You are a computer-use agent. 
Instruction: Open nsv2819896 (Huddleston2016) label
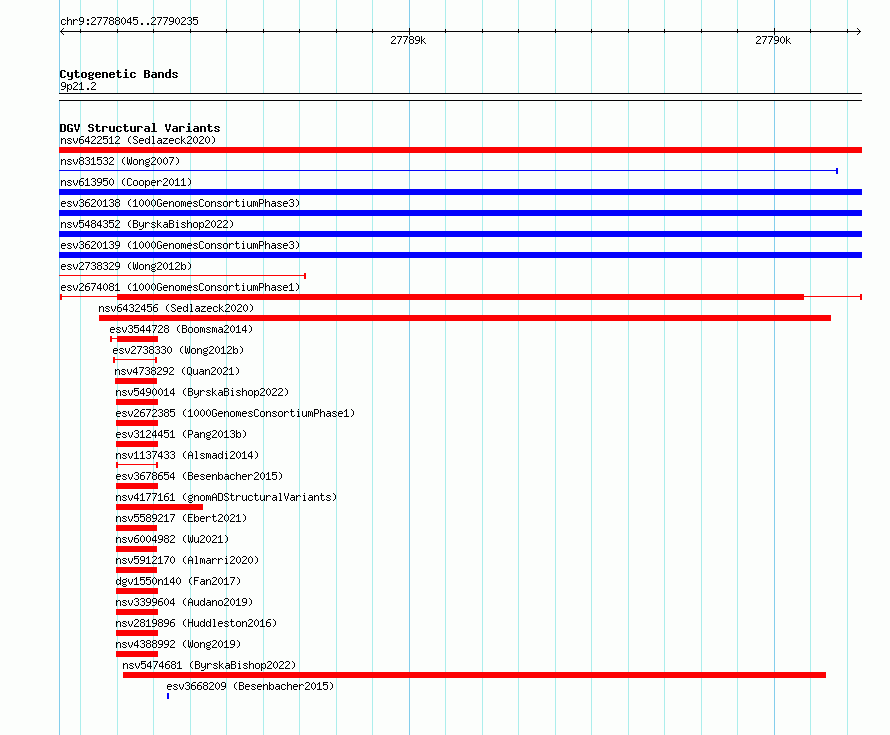pos(196,623)
